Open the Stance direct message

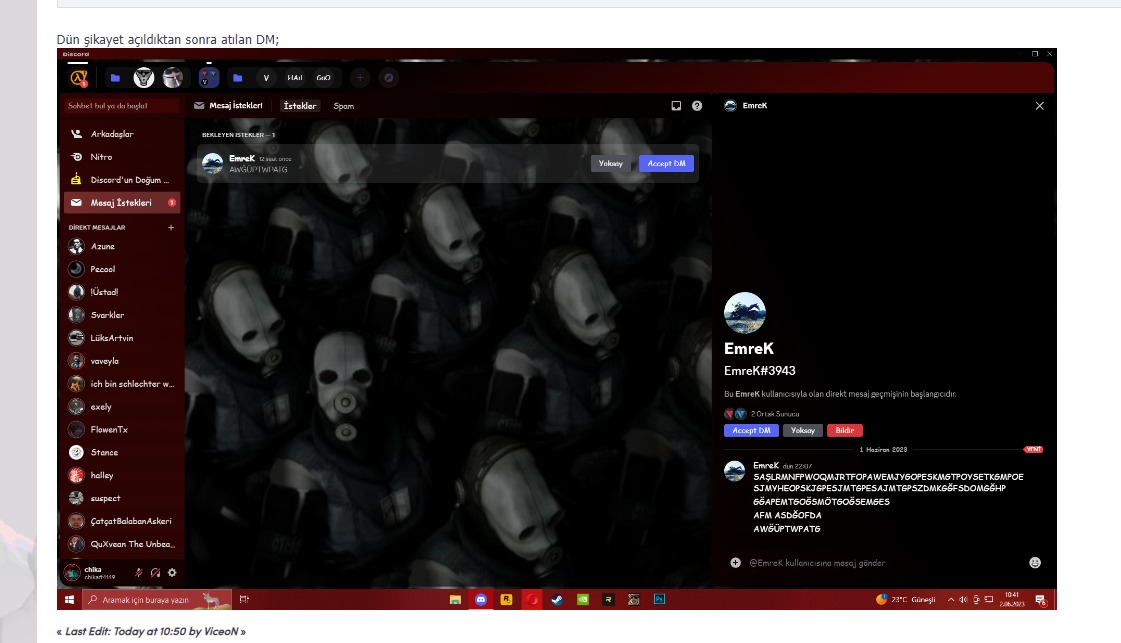[x=122, y=453]
